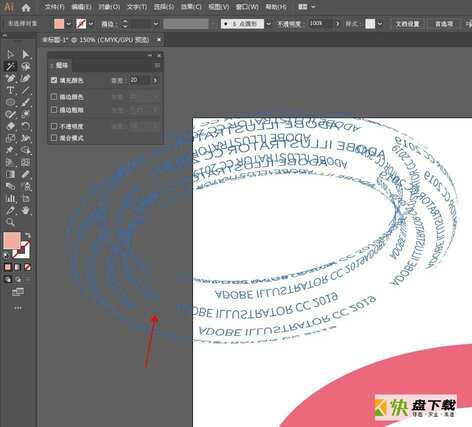Select the Blend tool
This screenshot has height=427, width=472.
(x=10, y=186)
